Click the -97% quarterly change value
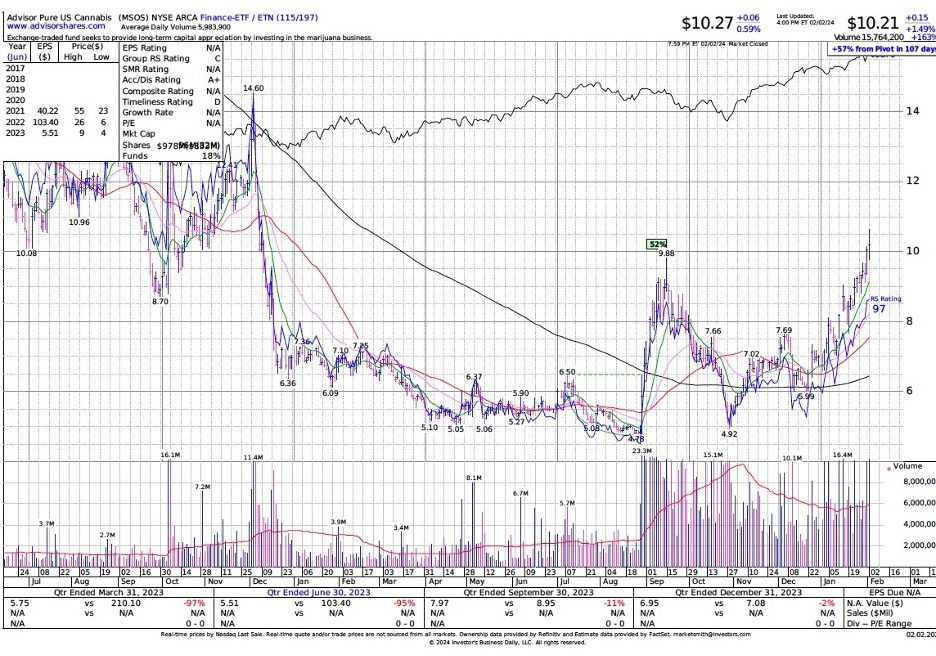The width and height of the screenshot is (936, 656). pos(195,603)
